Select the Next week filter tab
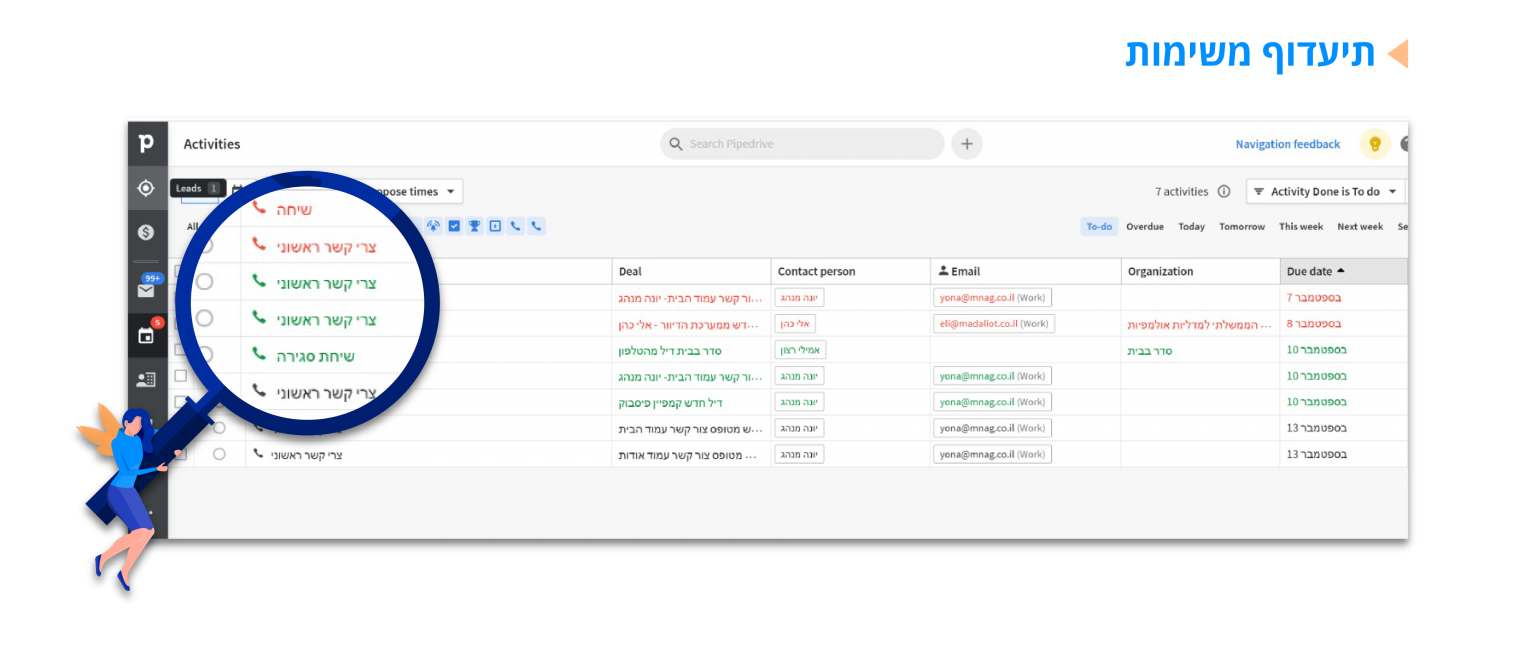The image size is (1536, 657). pos(1360,227)
